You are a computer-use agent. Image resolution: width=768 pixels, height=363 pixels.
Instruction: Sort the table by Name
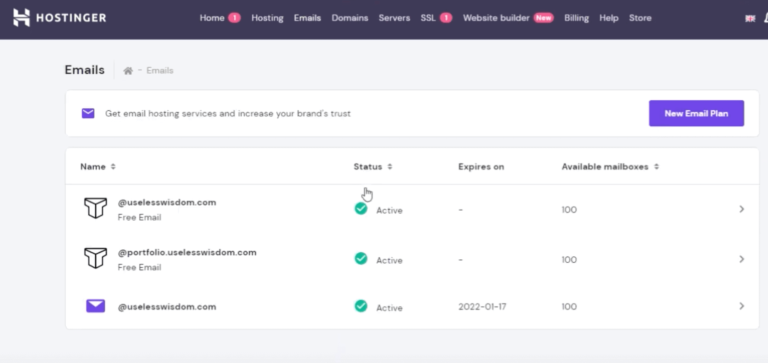98,167
